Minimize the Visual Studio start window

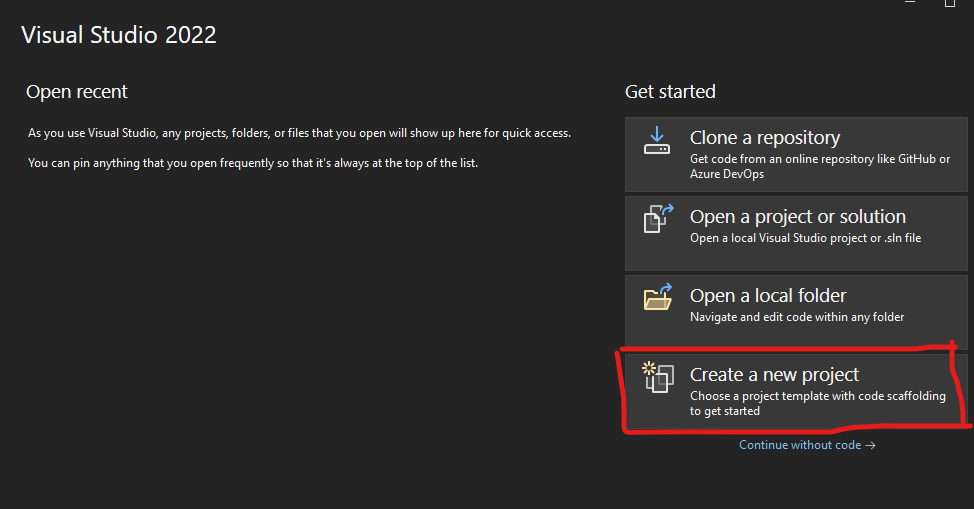(x=910, y=2)
